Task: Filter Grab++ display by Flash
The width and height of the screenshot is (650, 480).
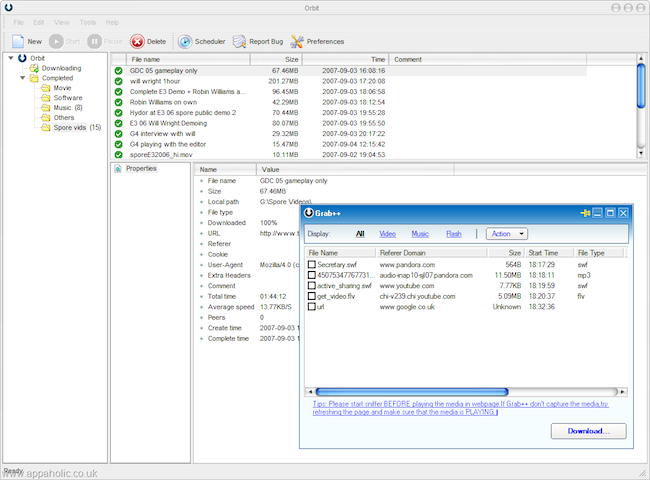Action: pyautogui.click(x=454, y=234)
